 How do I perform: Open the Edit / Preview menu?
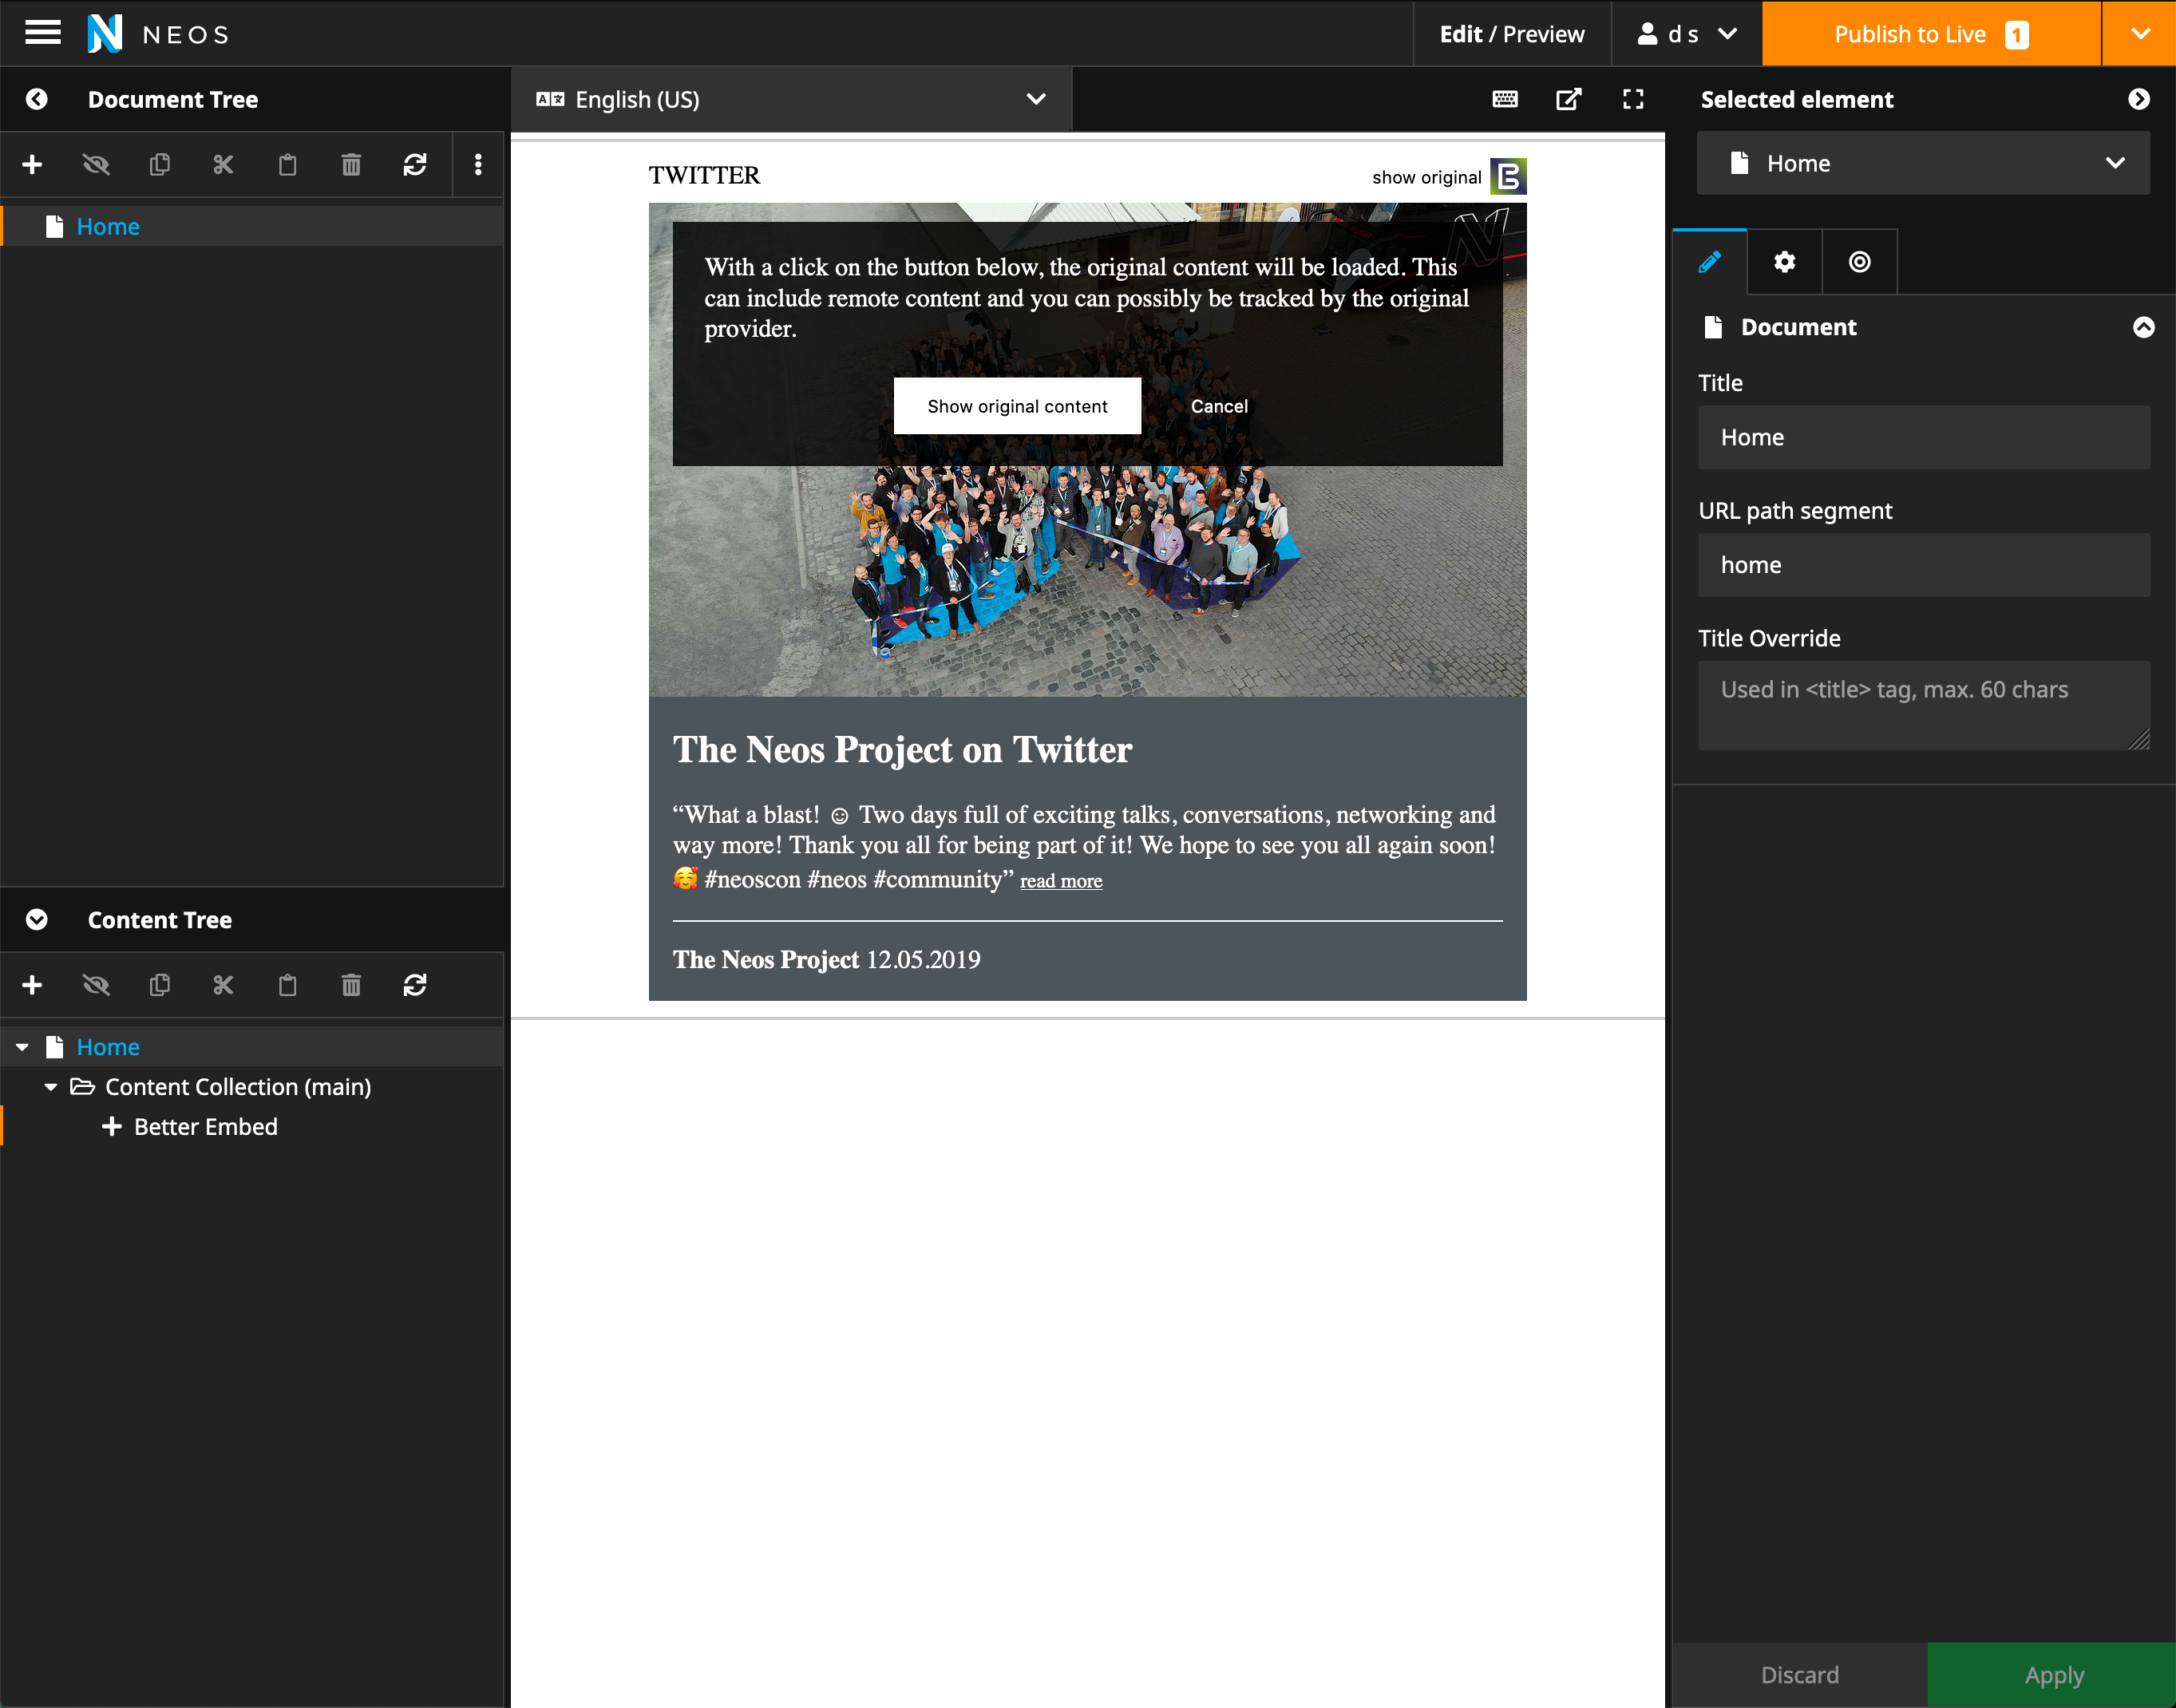coord(1511,34)
